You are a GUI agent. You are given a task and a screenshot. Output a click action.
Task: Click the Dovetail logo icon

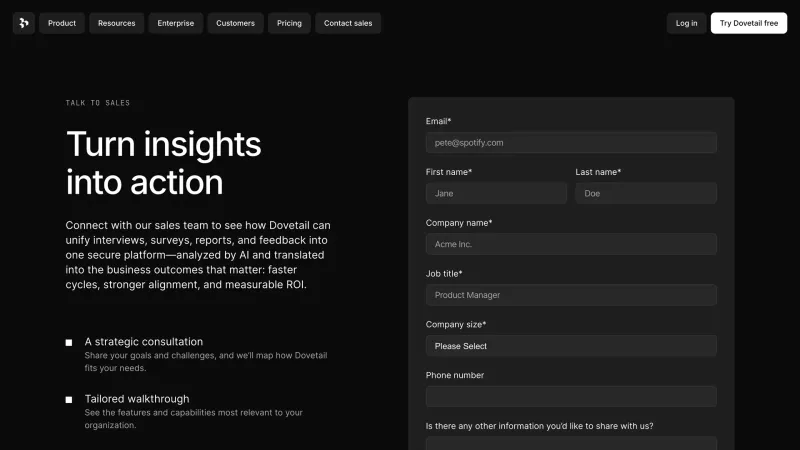click(23, 23)
